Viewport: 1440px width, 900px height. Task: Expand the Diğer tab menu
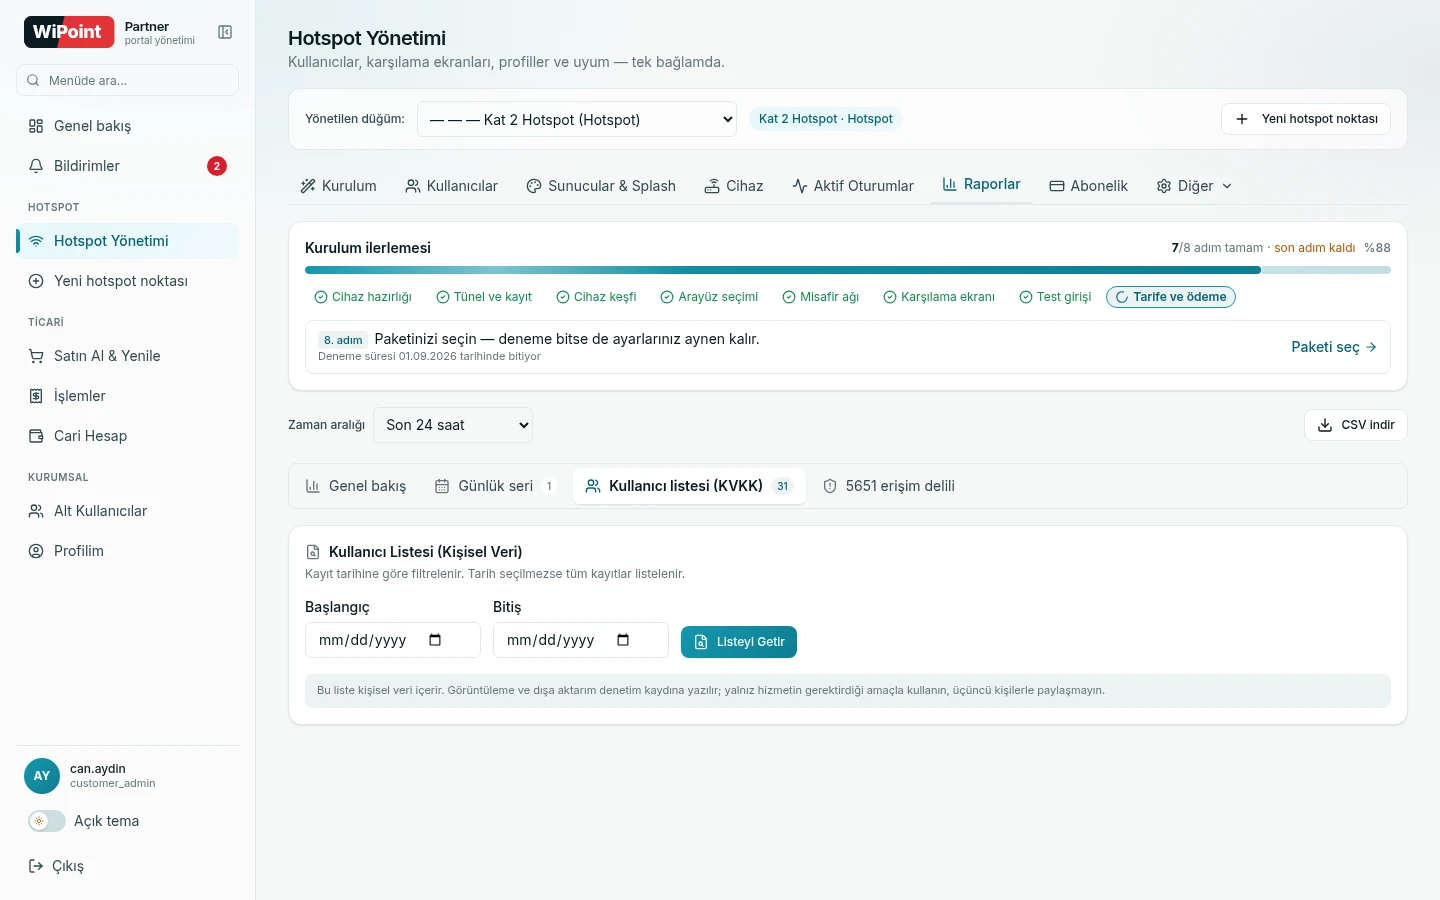click(x=1195, y=186)
